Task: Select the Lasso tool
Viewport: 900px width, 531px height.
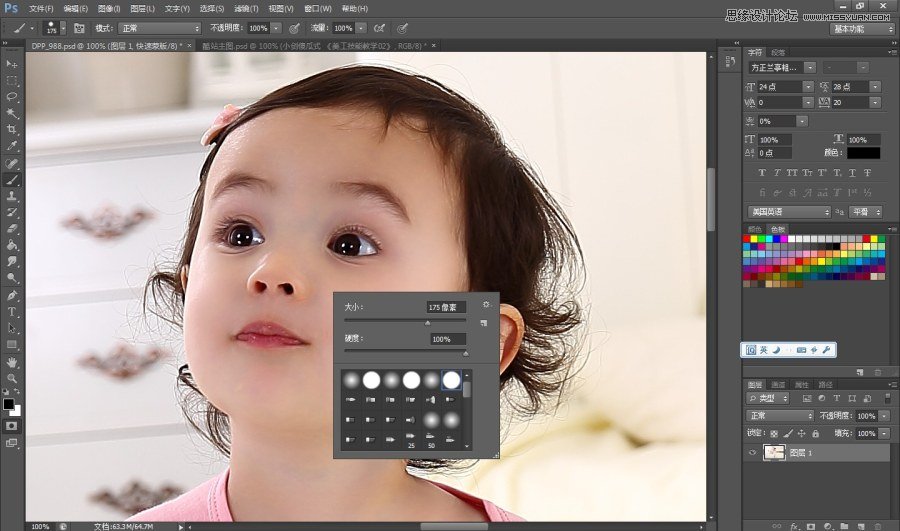Action: [x=11, y=97]
